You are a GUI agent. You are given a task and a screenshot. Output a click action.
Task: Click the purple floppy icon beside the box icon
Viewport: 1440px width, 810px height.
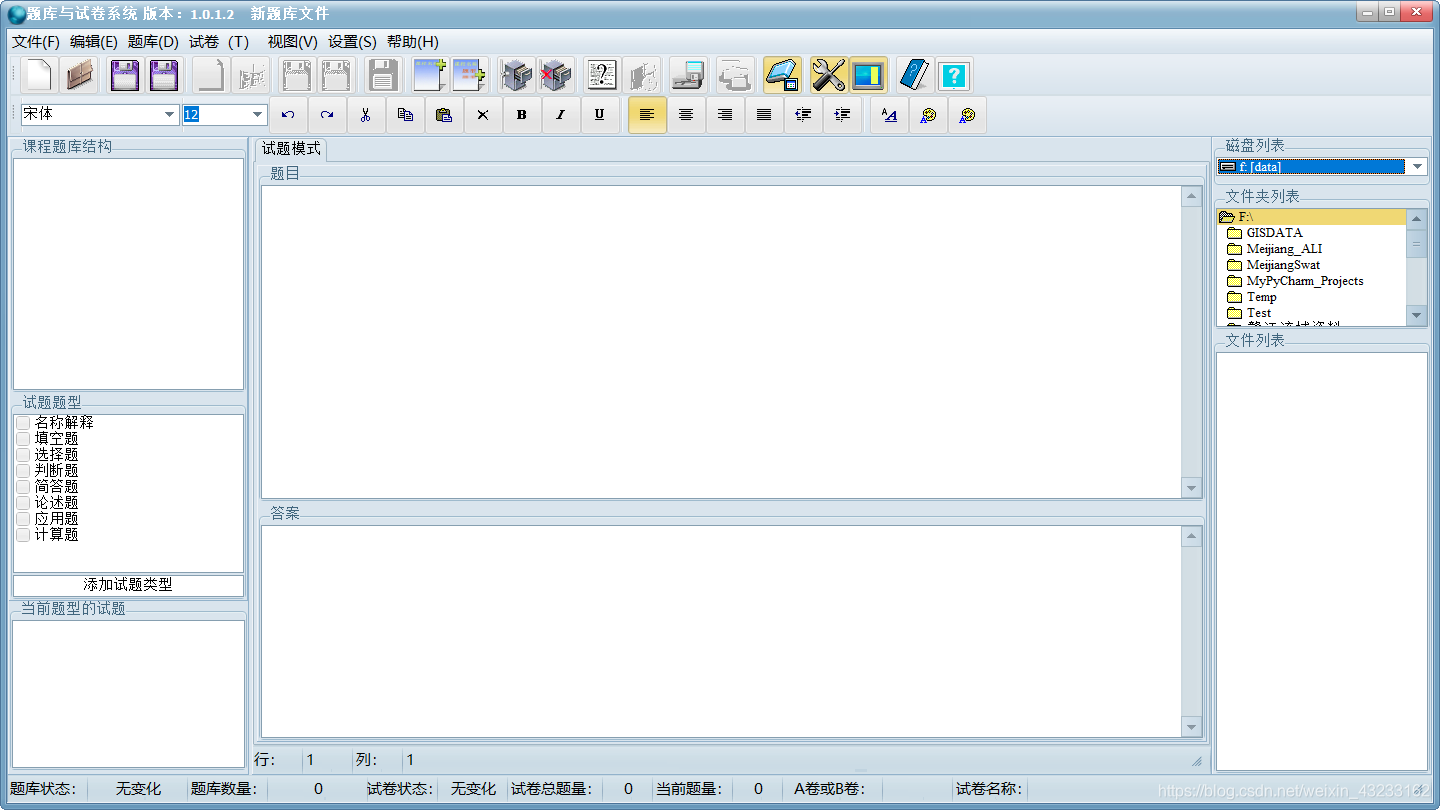125,75
